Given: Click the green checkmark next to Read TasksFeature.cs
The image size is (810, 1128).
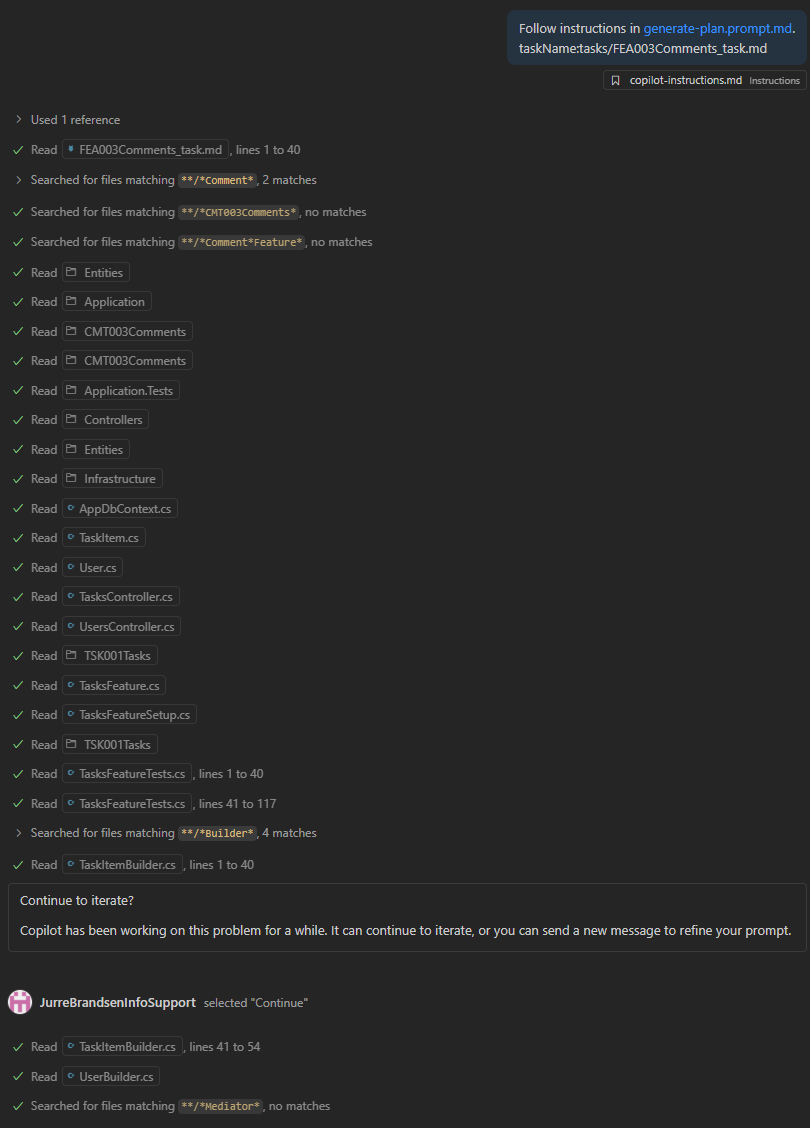Looking at the screenshot, I should tap(19, 685).
